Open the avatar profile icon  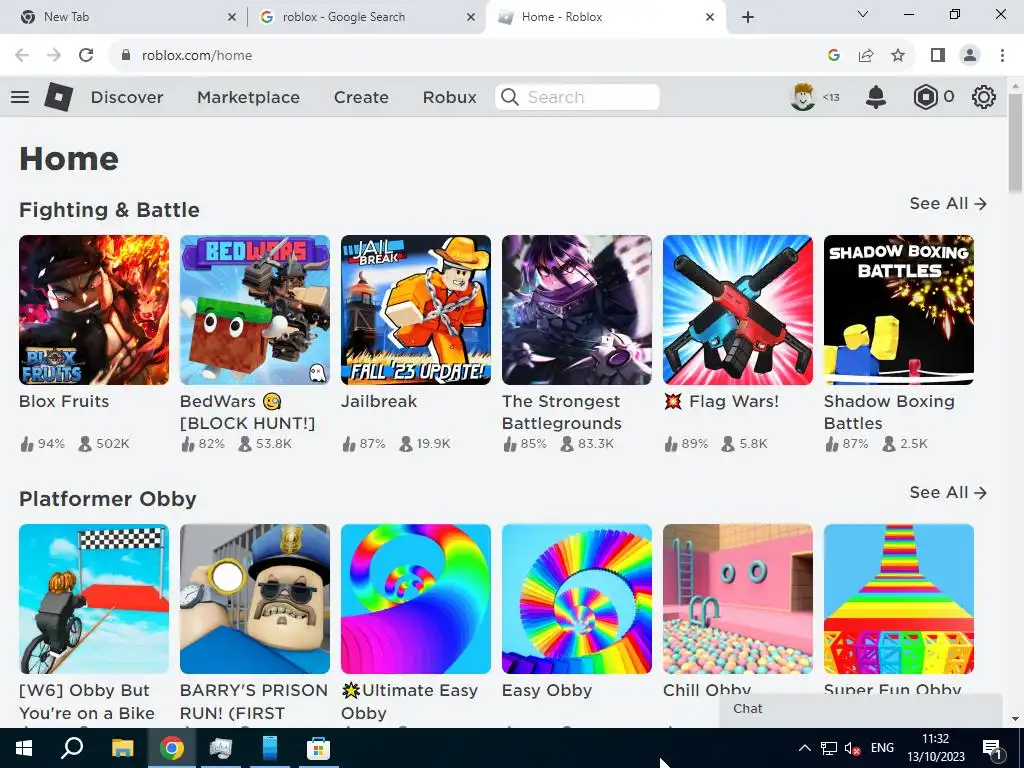803,97
